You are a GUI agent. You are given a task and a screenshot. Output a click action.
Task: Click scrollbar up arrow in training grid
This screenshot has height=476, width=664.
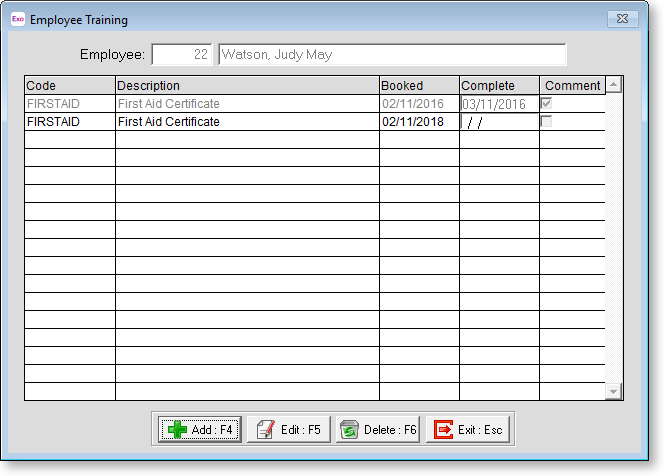pos(614,86)
